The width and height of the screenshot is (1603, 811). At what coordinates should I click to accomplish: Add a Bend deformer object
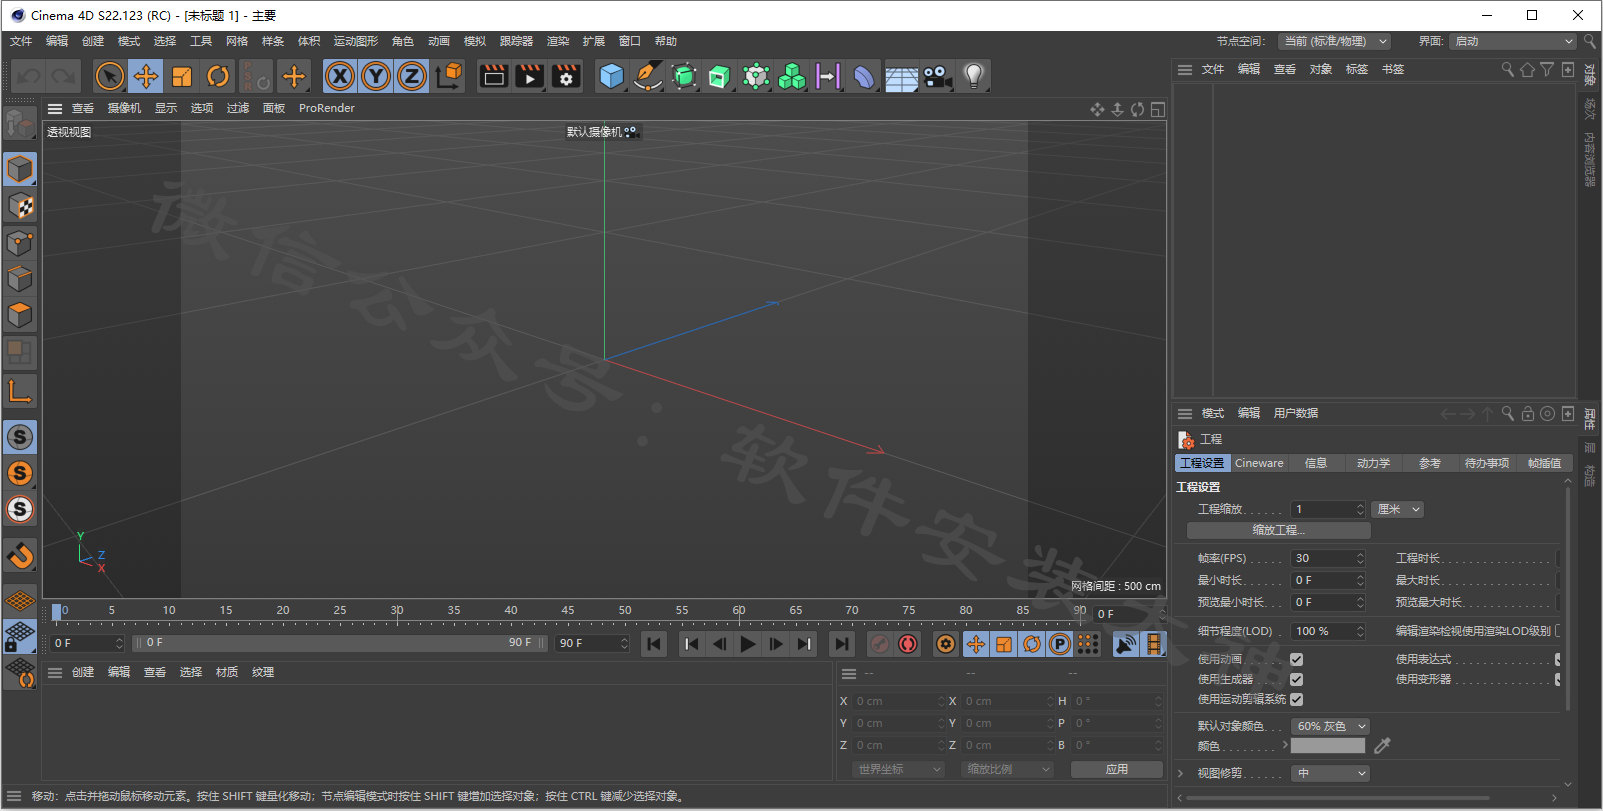pos(865,76)
